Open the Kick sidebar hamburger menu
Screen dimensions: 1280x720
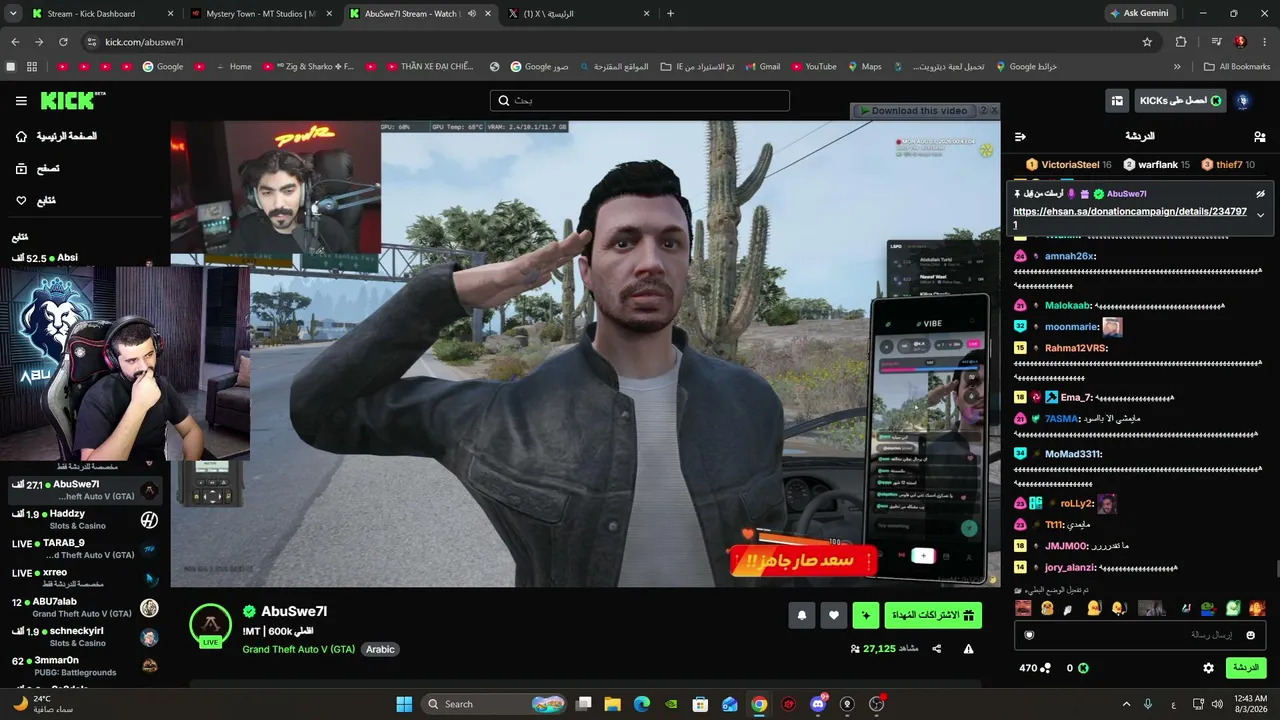[21, 101]
